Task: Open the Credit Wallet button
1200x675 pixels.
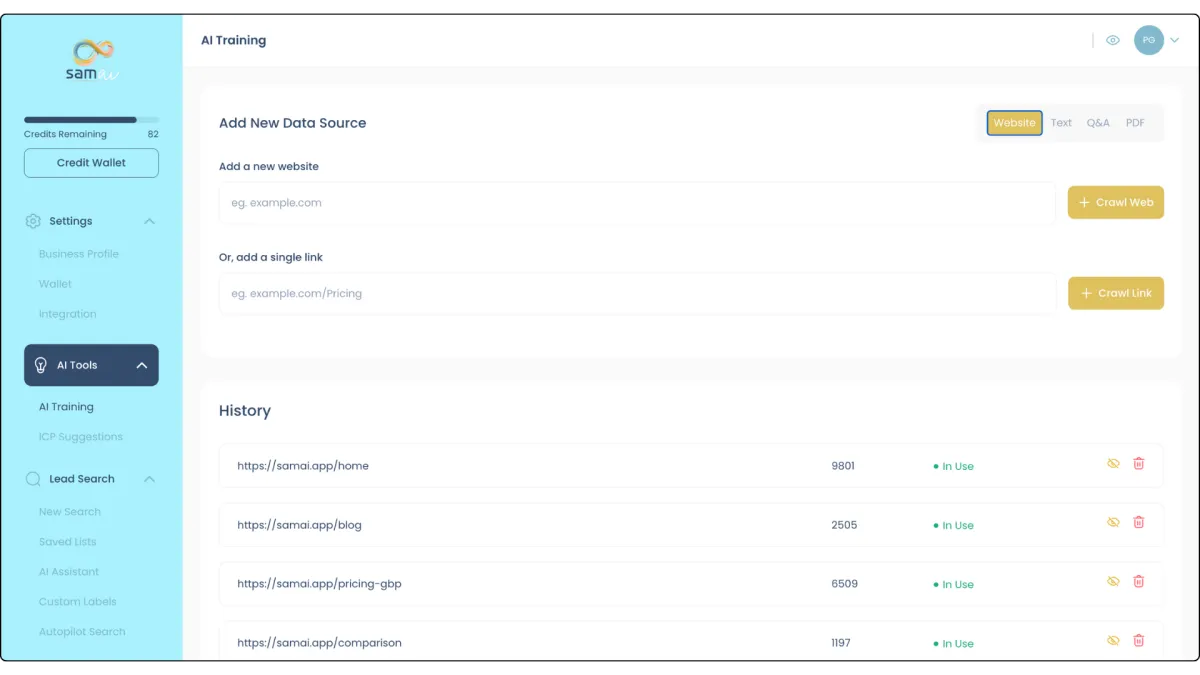Action: point(91,163)
